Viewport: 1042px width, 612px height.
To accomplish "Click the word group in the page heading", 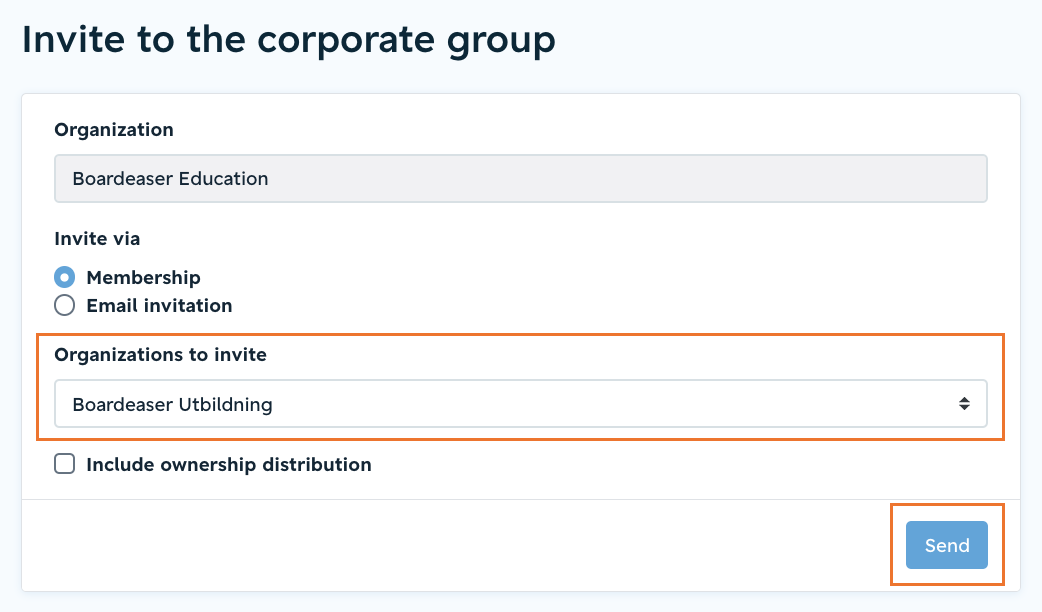I will [x=501, y=42].
